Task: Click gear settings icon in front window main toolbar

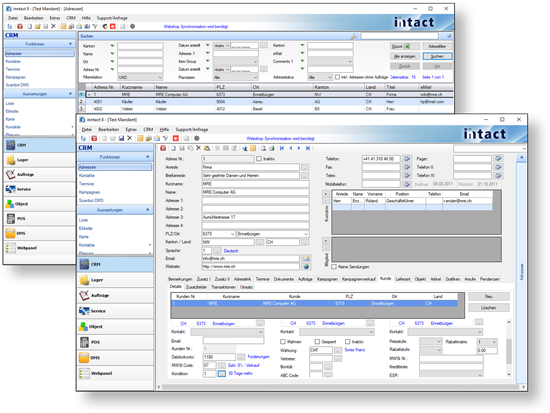Action: tap(197, 138)
